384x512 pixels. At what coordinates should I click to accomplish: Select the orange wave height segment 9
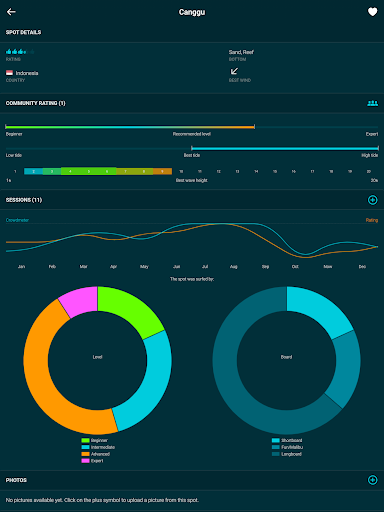tap(162, 171)
